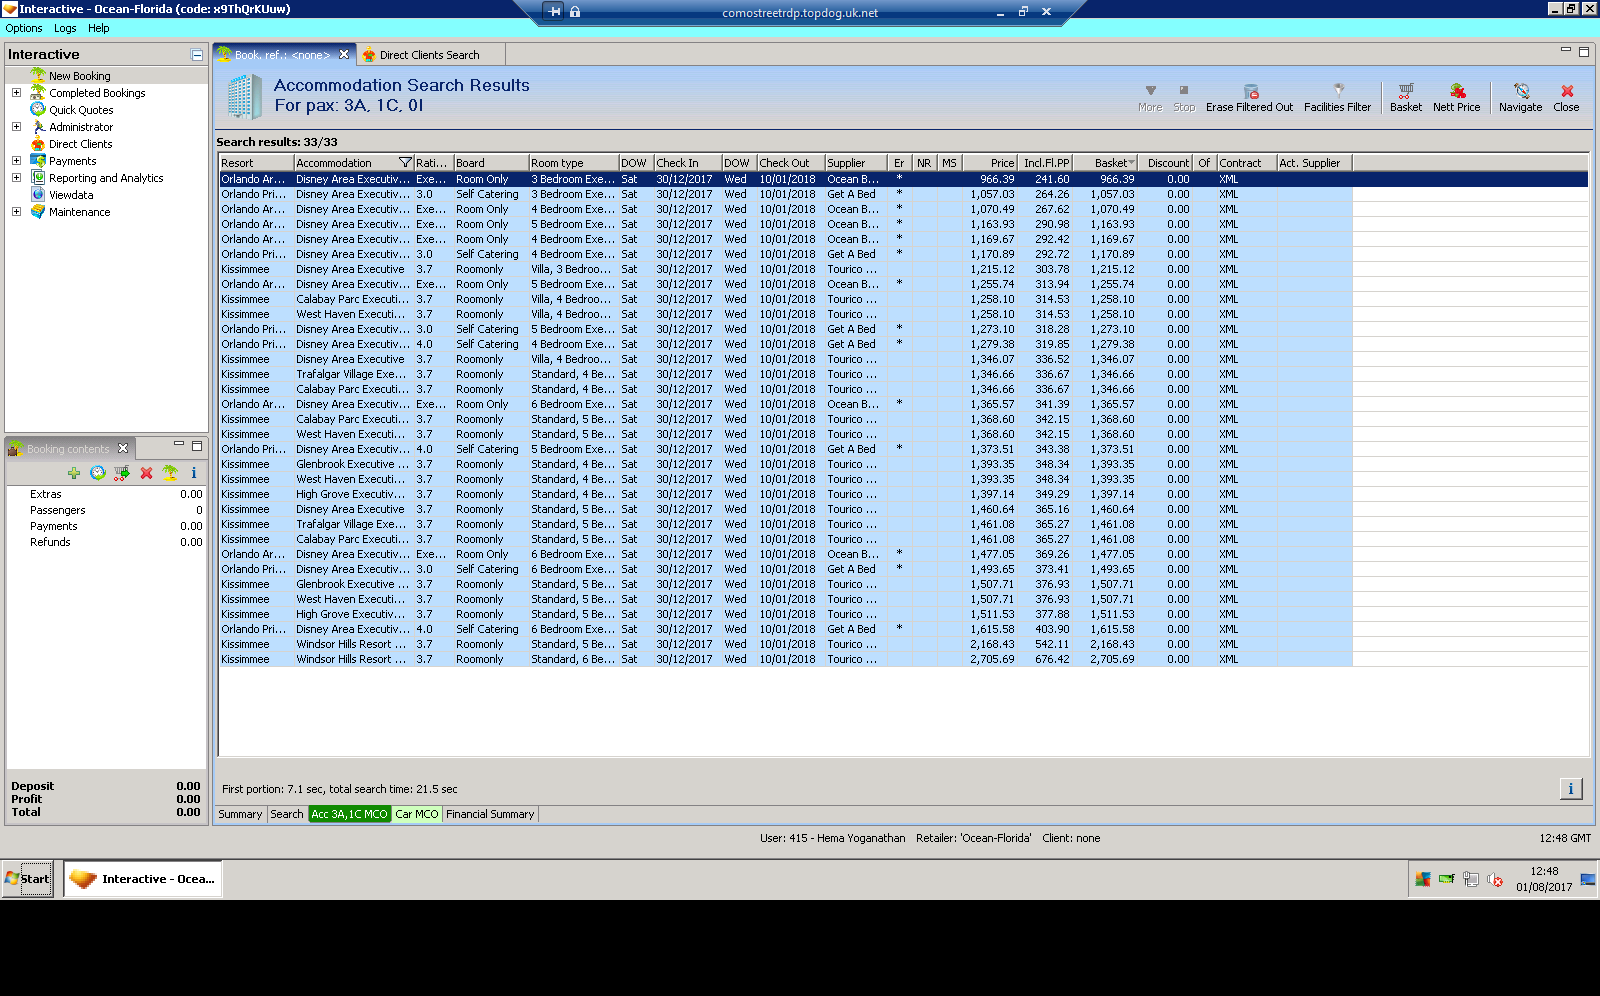Click the green plus icon in Booking contents
The width and height of the screenshot is (1600, 996).
point(74,473)
